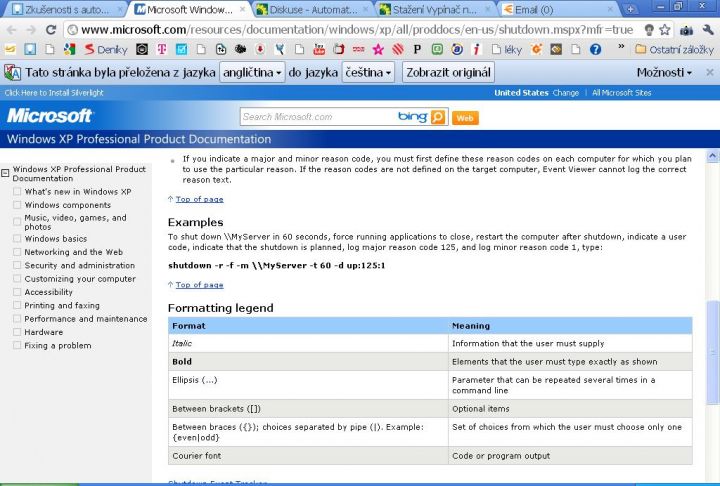Screen dimensions: 720x486
Task: Click the vertical scrollbar thumb
Action: (x=713, y=352)
